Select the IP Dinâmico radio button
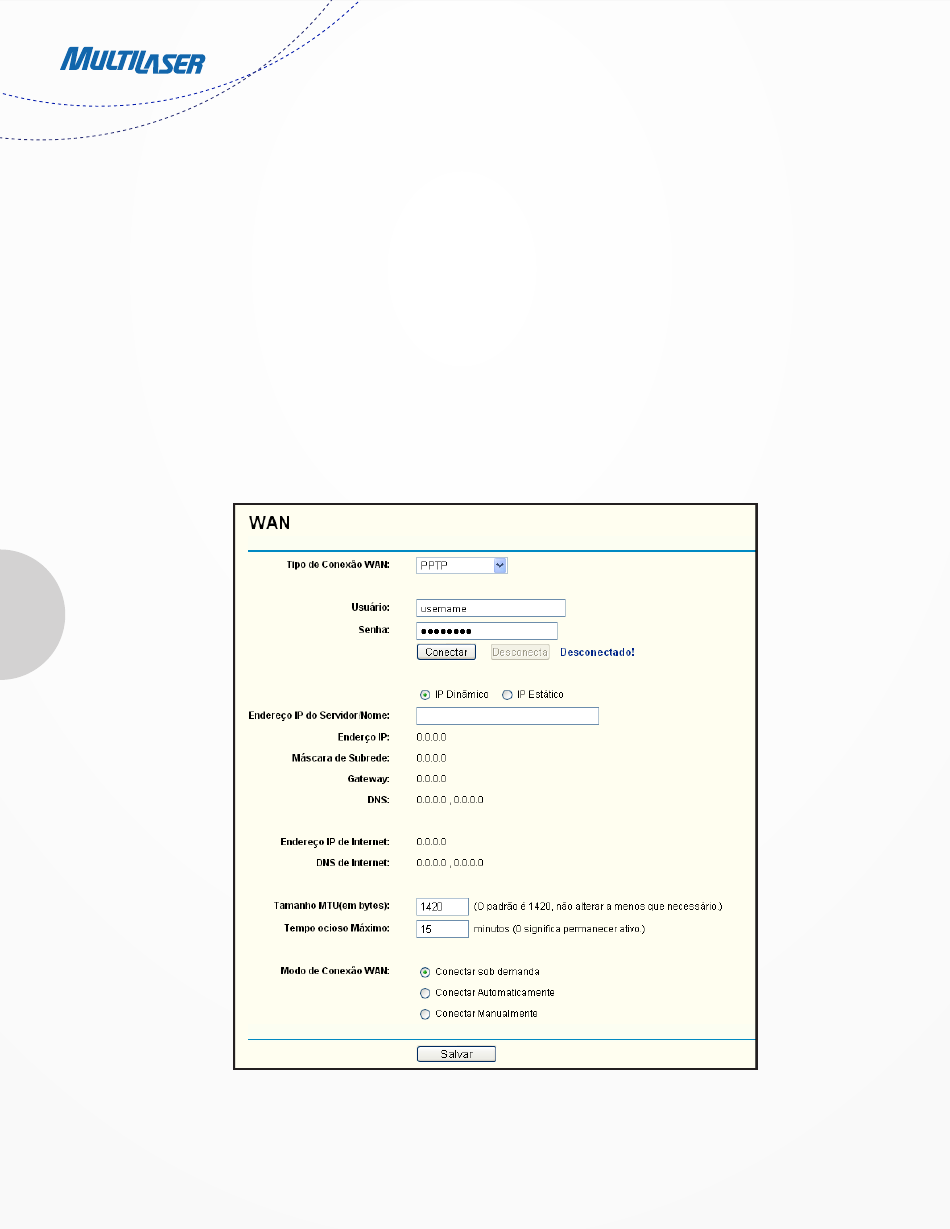Viewport: 950px width, 1229px height. [425, 695]
